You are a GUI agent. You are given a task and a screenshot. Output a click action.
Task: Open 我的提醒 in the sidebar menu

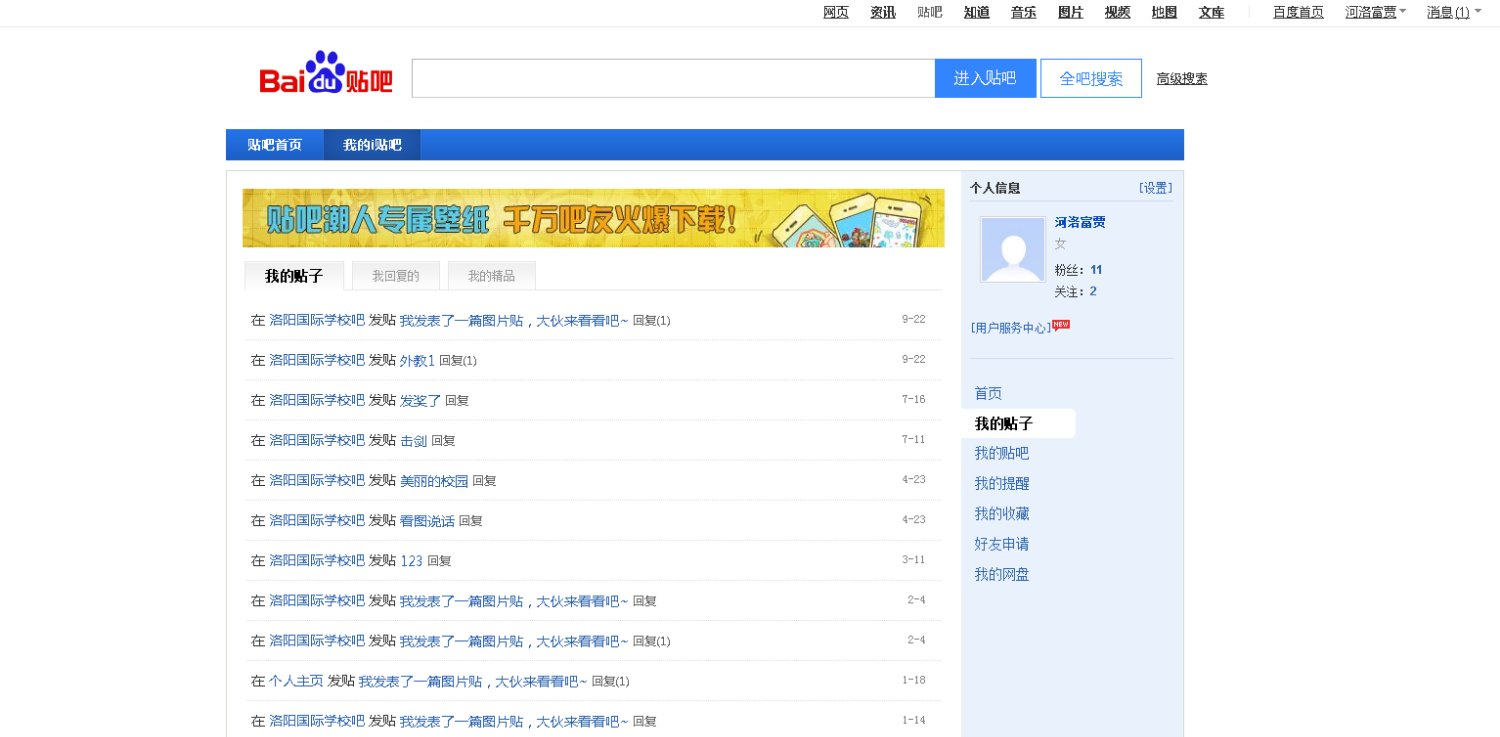point(1002,483)
